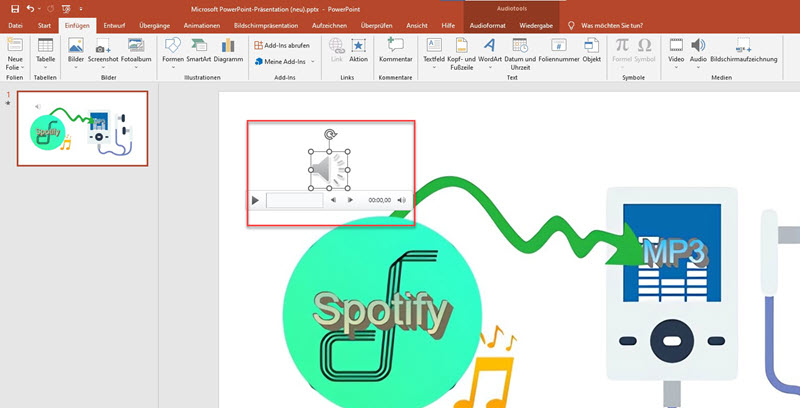
Task: Undo the last action
Action: [30, 9]
